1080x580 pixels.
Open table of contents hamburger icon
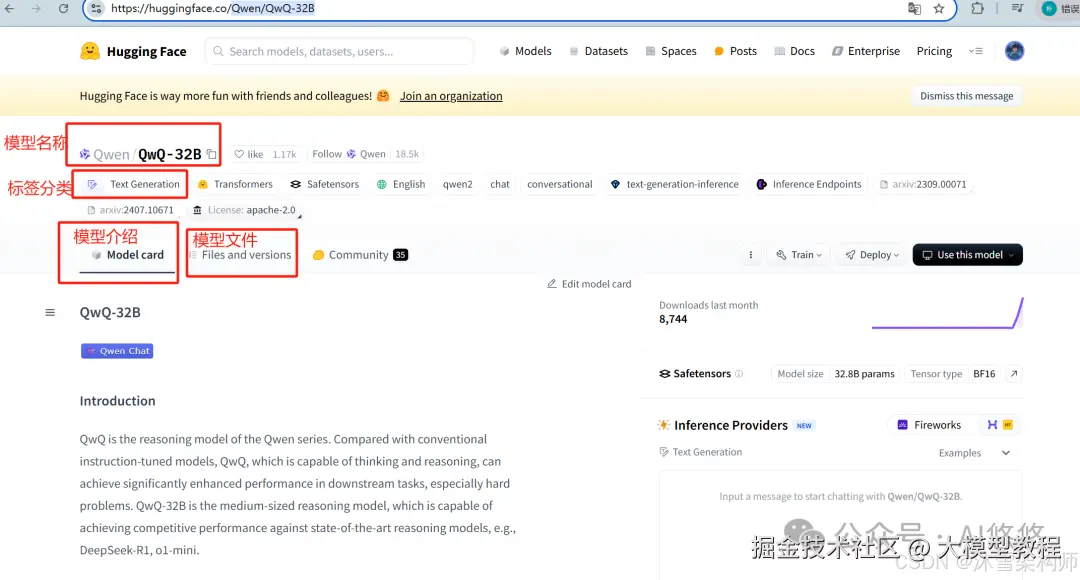coord(50,312)
